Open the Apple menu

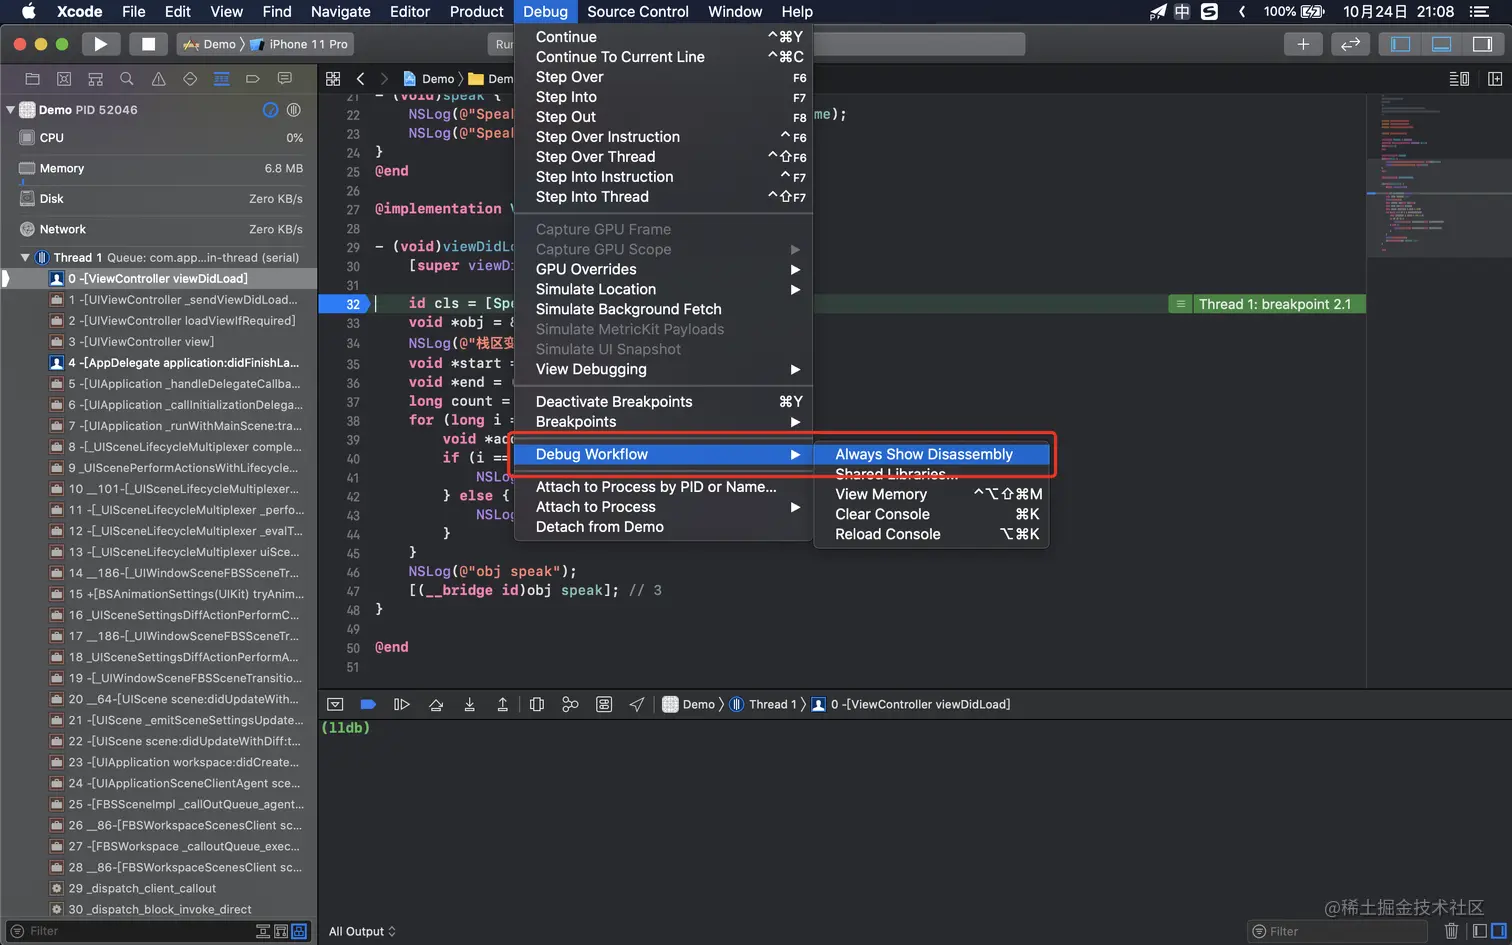coord(28,12)
